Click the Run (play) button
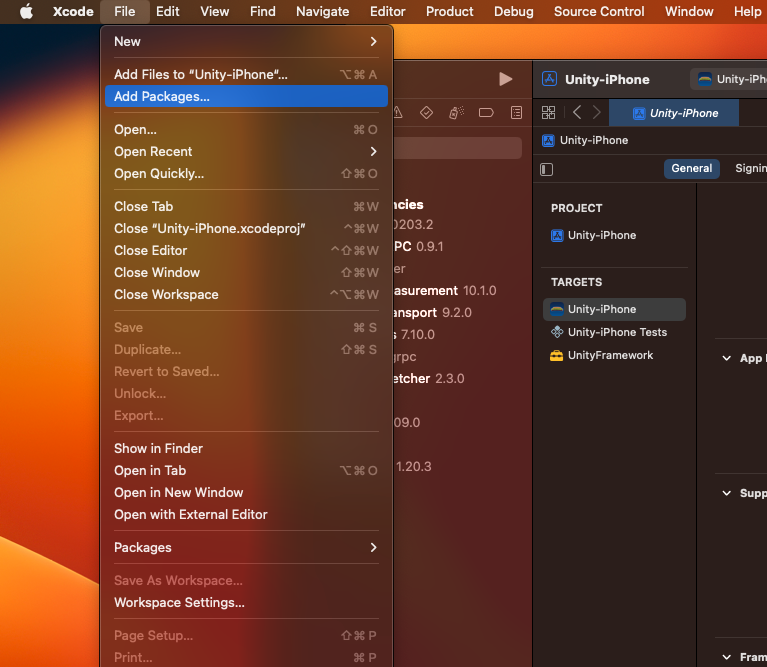The height and width of the screenshot is (667, 767). pyautogui.click(x=505, y=79)
